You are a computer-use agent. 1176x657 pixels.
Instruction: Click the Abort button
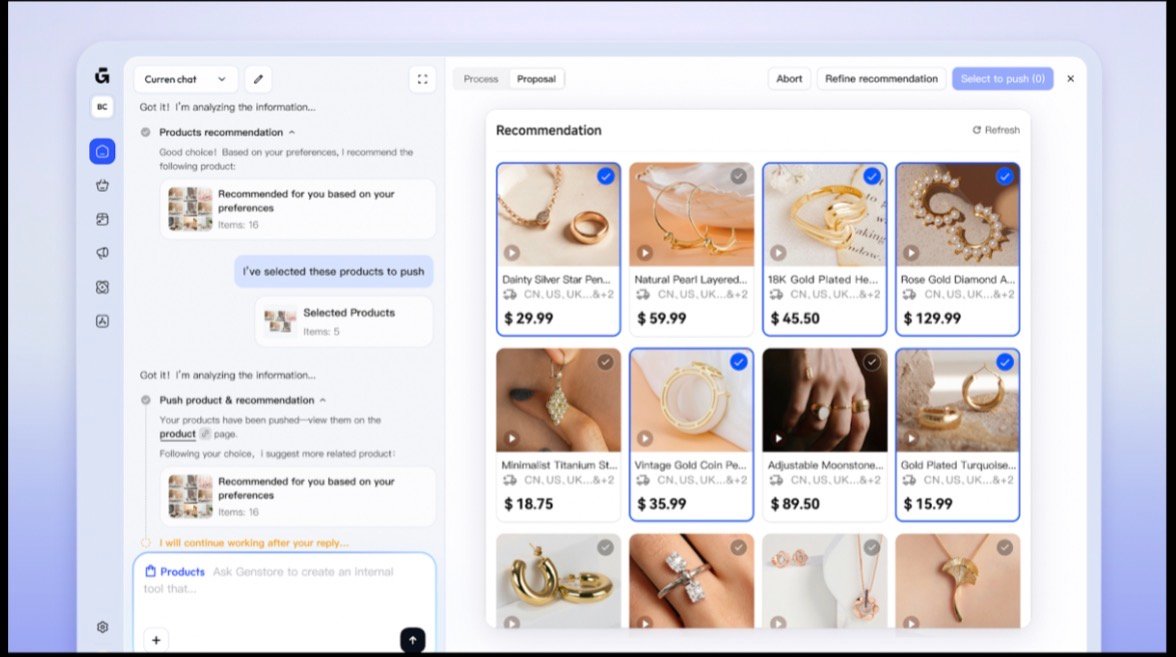click(x=789, y=79)
